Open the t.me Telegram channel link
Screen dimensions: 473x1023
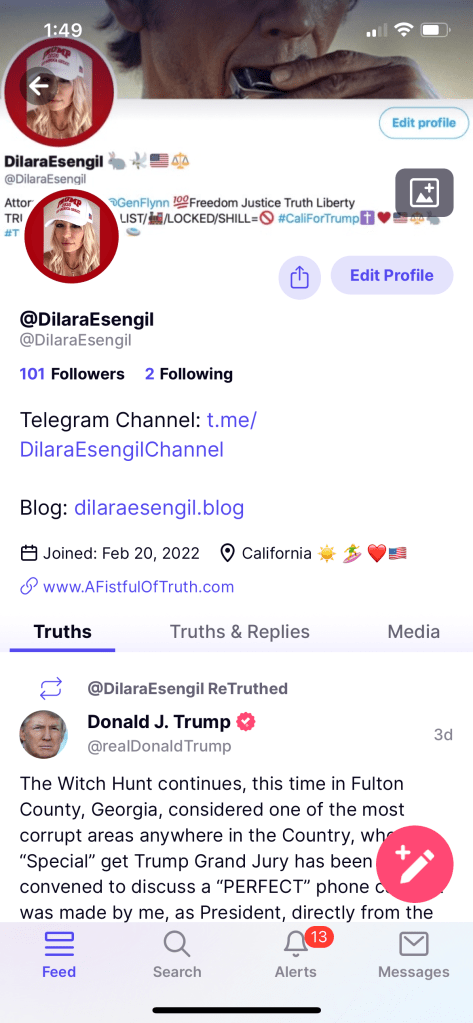tap(138, 435)
